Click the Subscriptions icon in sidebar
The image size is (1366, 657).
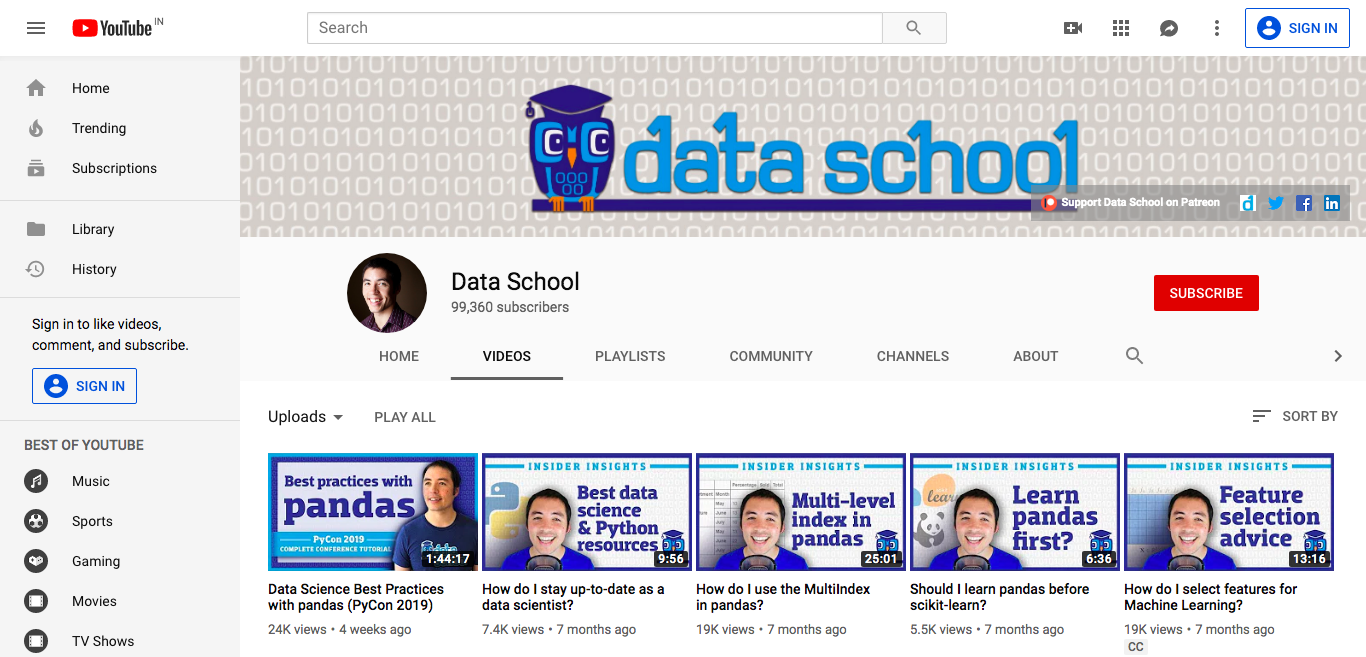tap(36, 168)
